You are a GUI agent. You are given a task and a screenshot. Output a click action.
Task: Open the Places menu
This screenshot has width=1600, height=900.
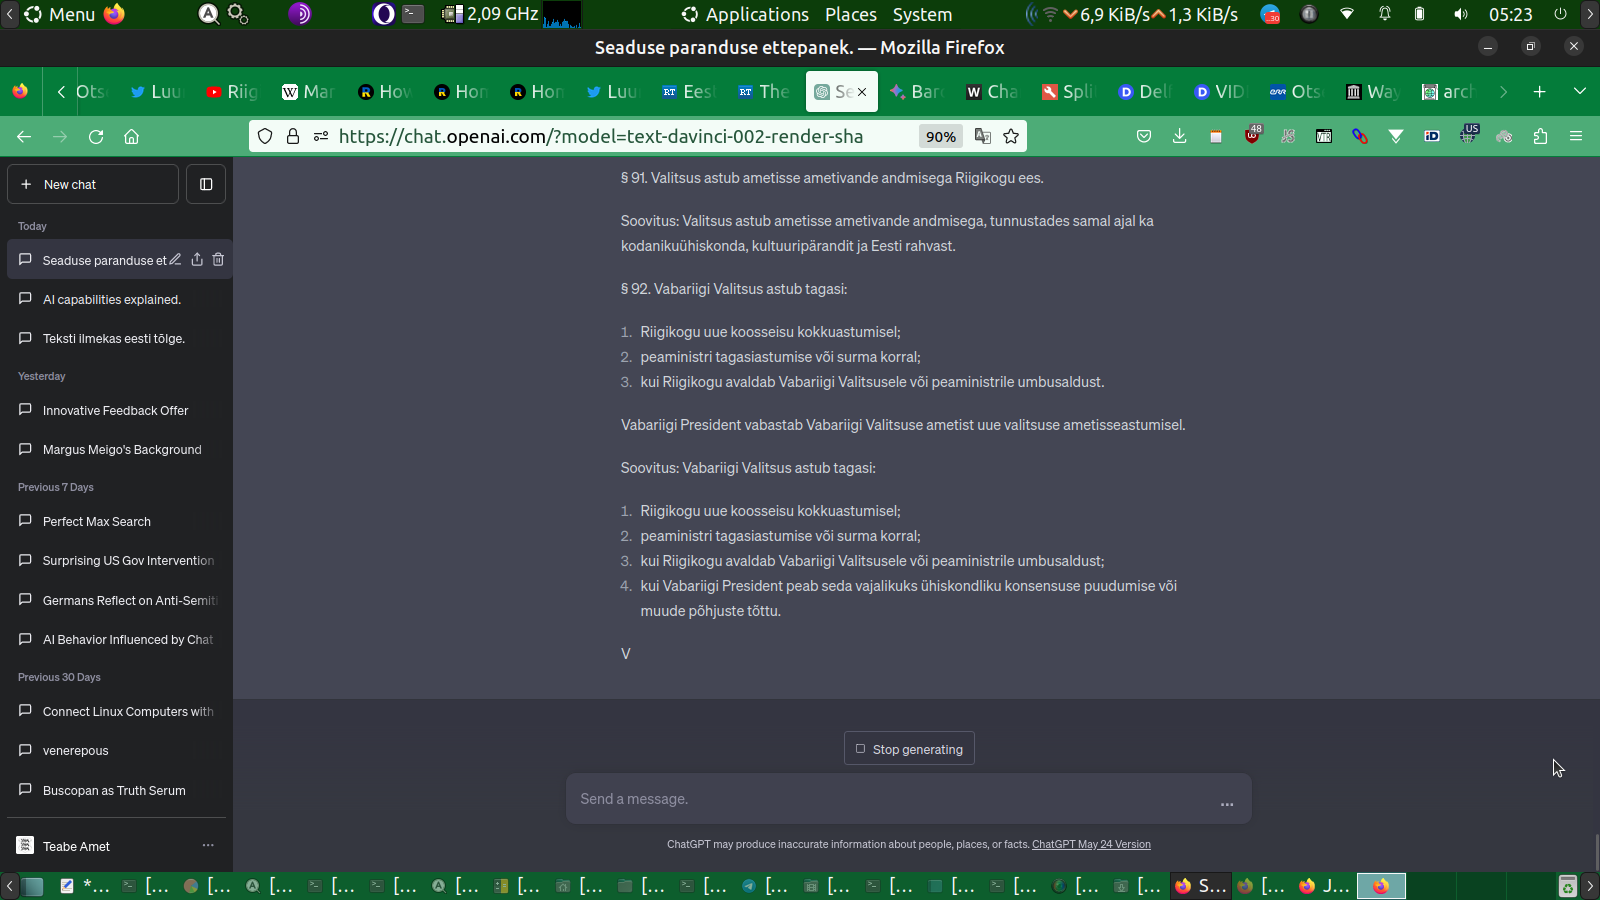pyautogui.click(x=851, y=14)
